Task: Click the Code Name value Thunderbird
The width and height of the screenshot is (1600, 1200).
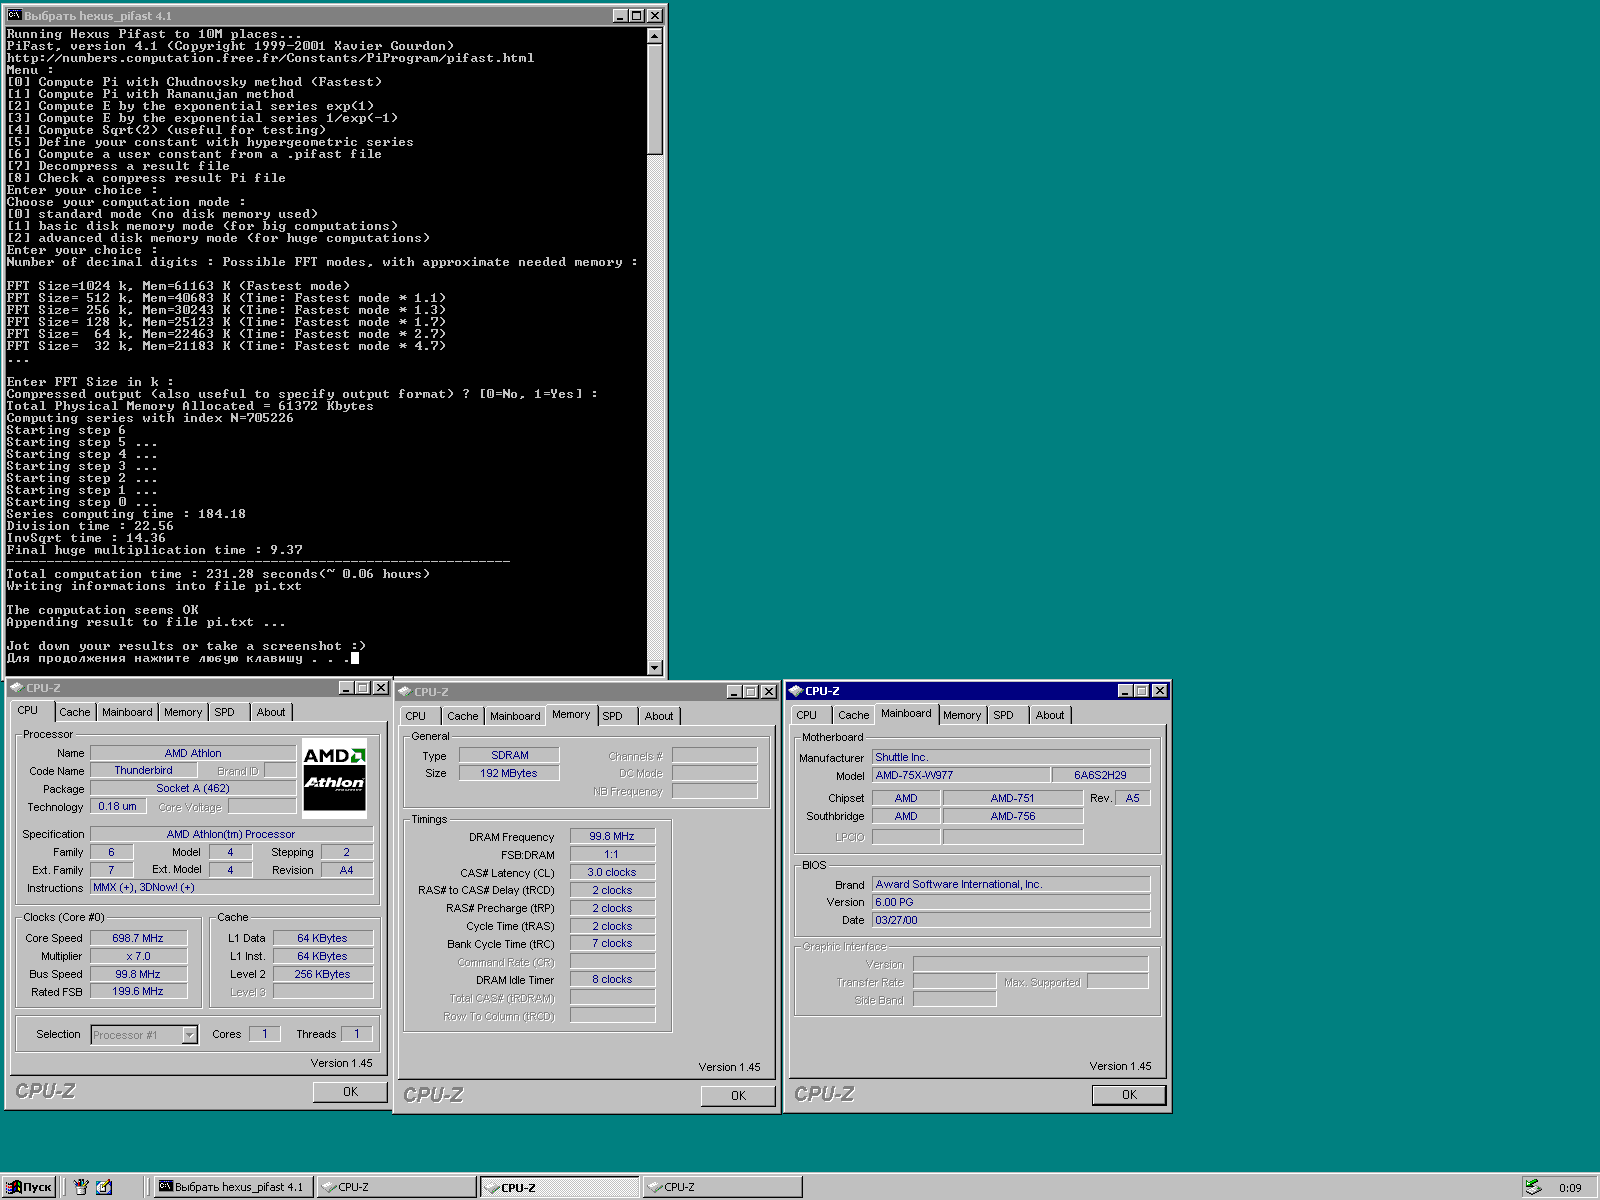Action: (x=143, y=771)
